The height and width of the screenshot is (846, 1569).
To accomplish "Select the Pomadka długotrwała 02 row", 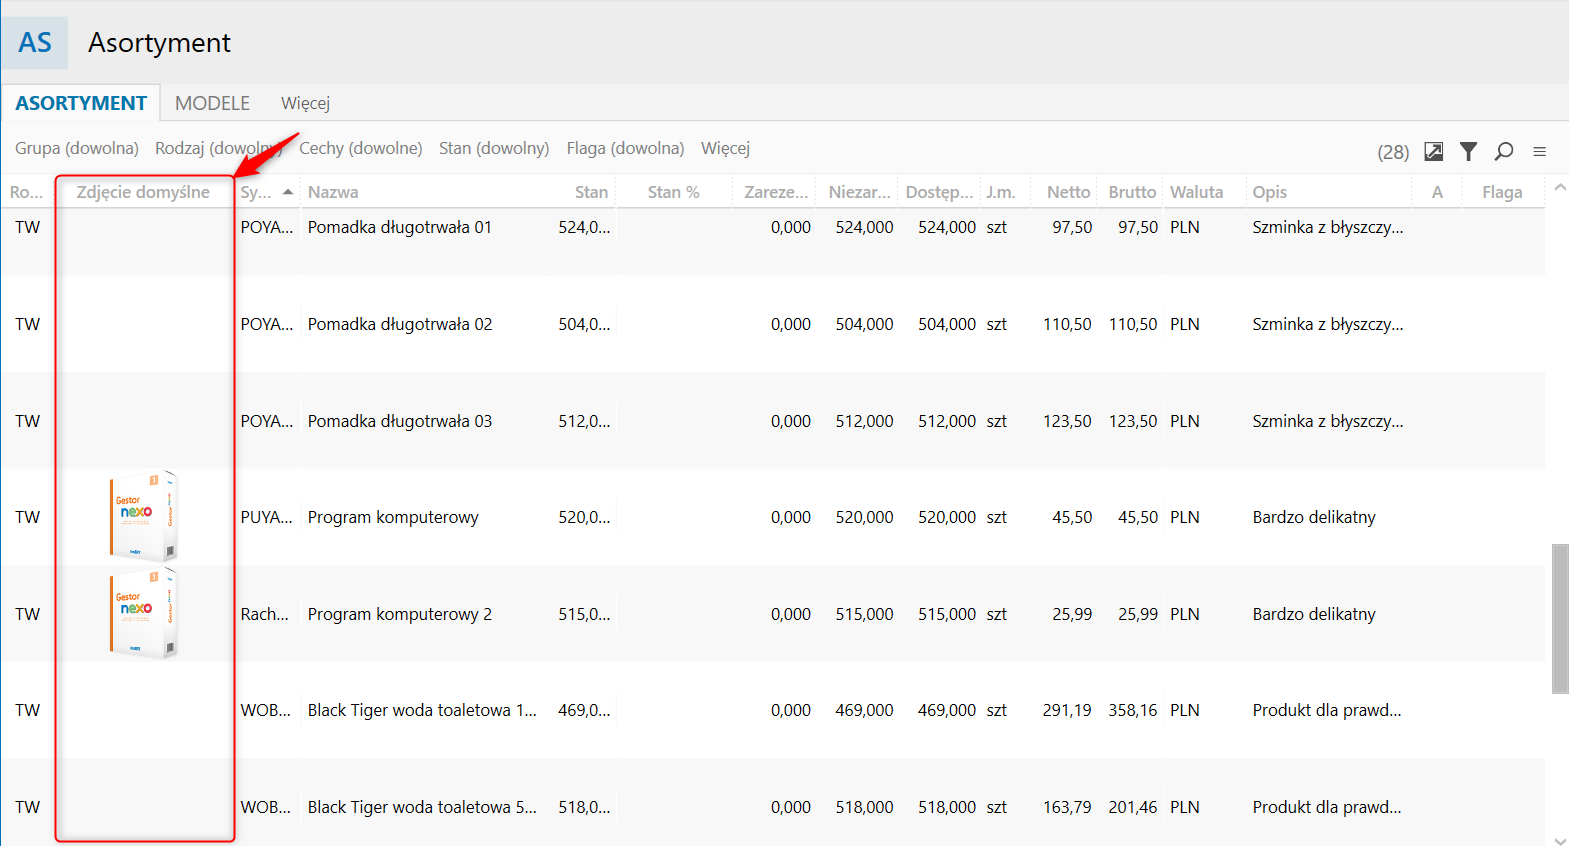I will tap(400, 324).
